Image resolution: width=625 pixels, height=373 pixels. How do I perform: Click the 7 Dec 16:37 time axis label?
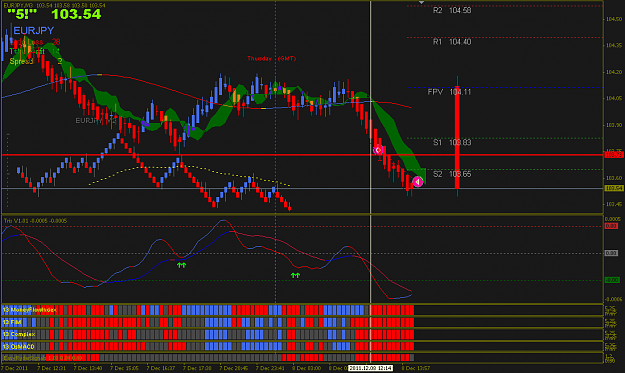click(161, 368)
